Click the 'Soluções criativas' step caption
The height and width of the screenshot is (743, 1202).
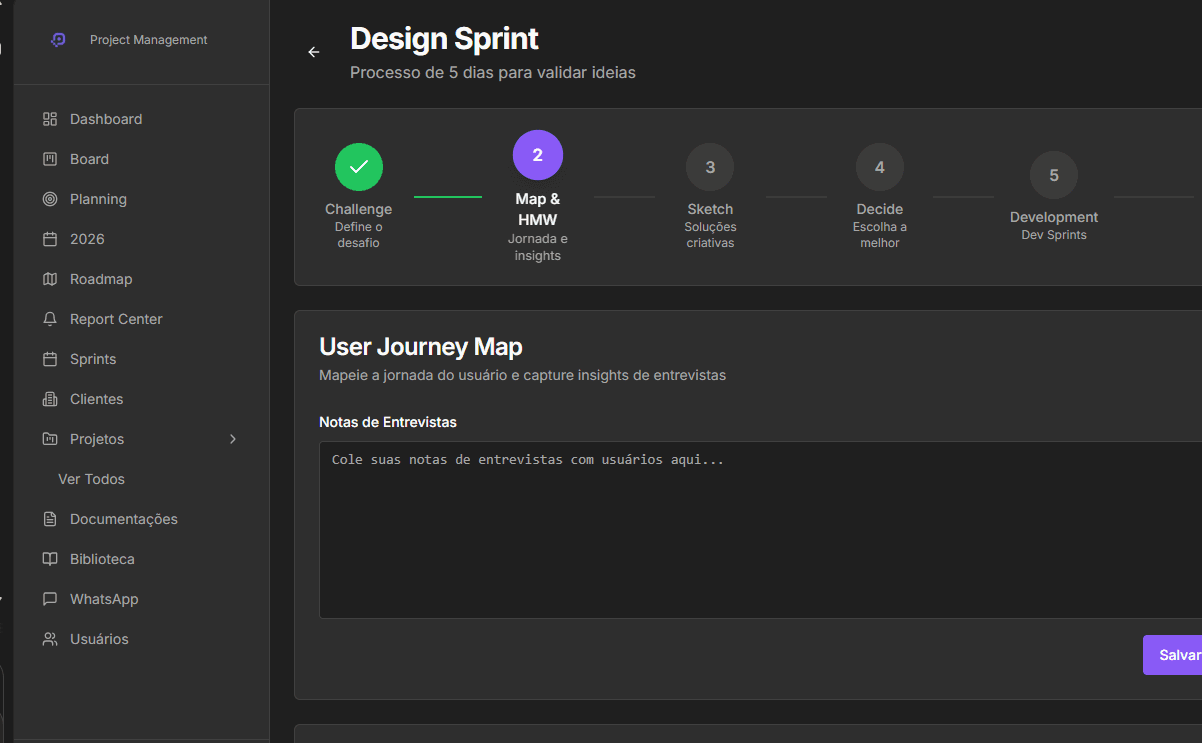pyautogui.click(x=710, y=235)
